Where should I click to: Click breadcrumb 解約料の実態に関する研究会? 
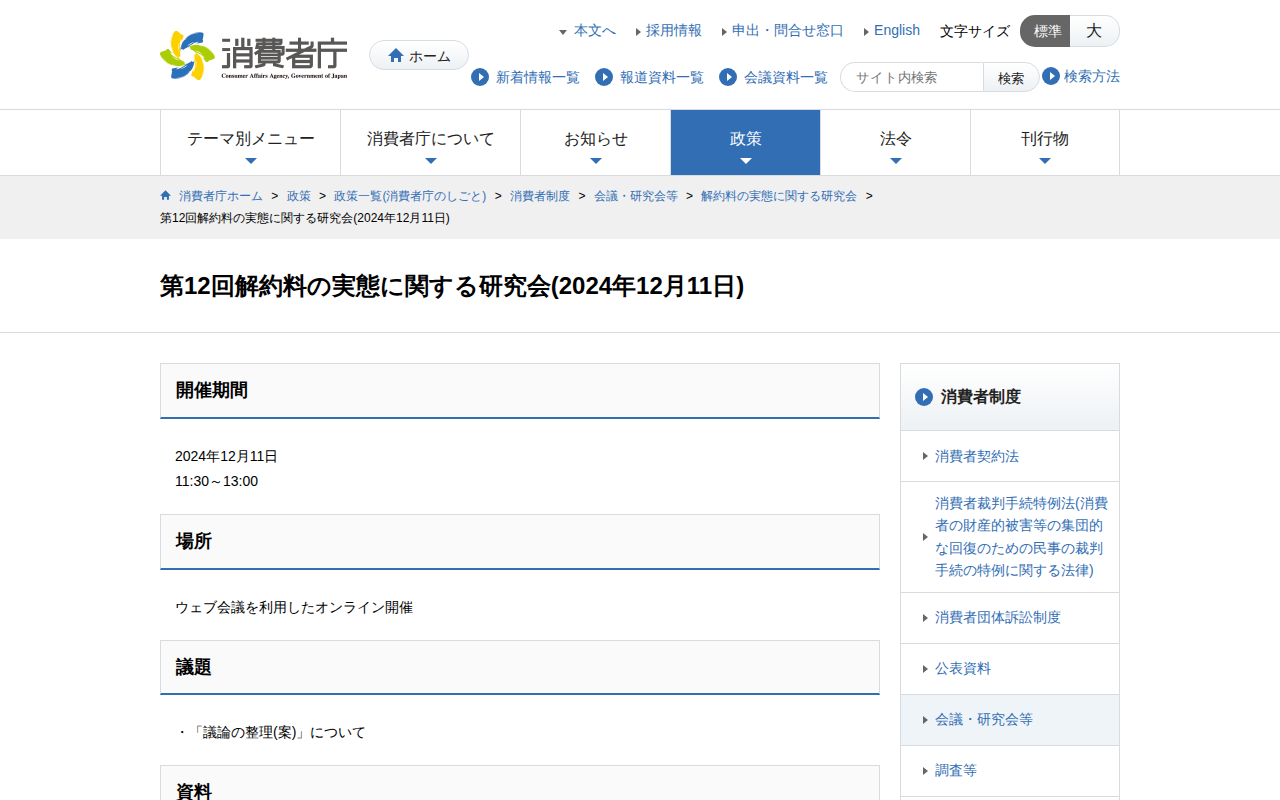(779, 196)
